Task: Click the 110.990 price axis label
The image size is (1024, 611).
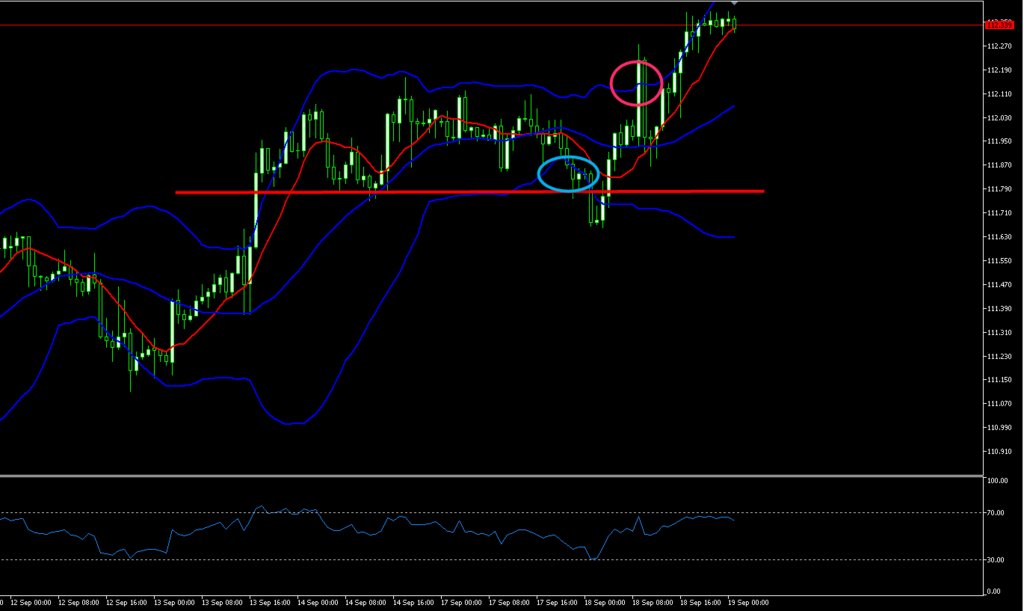Action: click(x=1000, y=428)
